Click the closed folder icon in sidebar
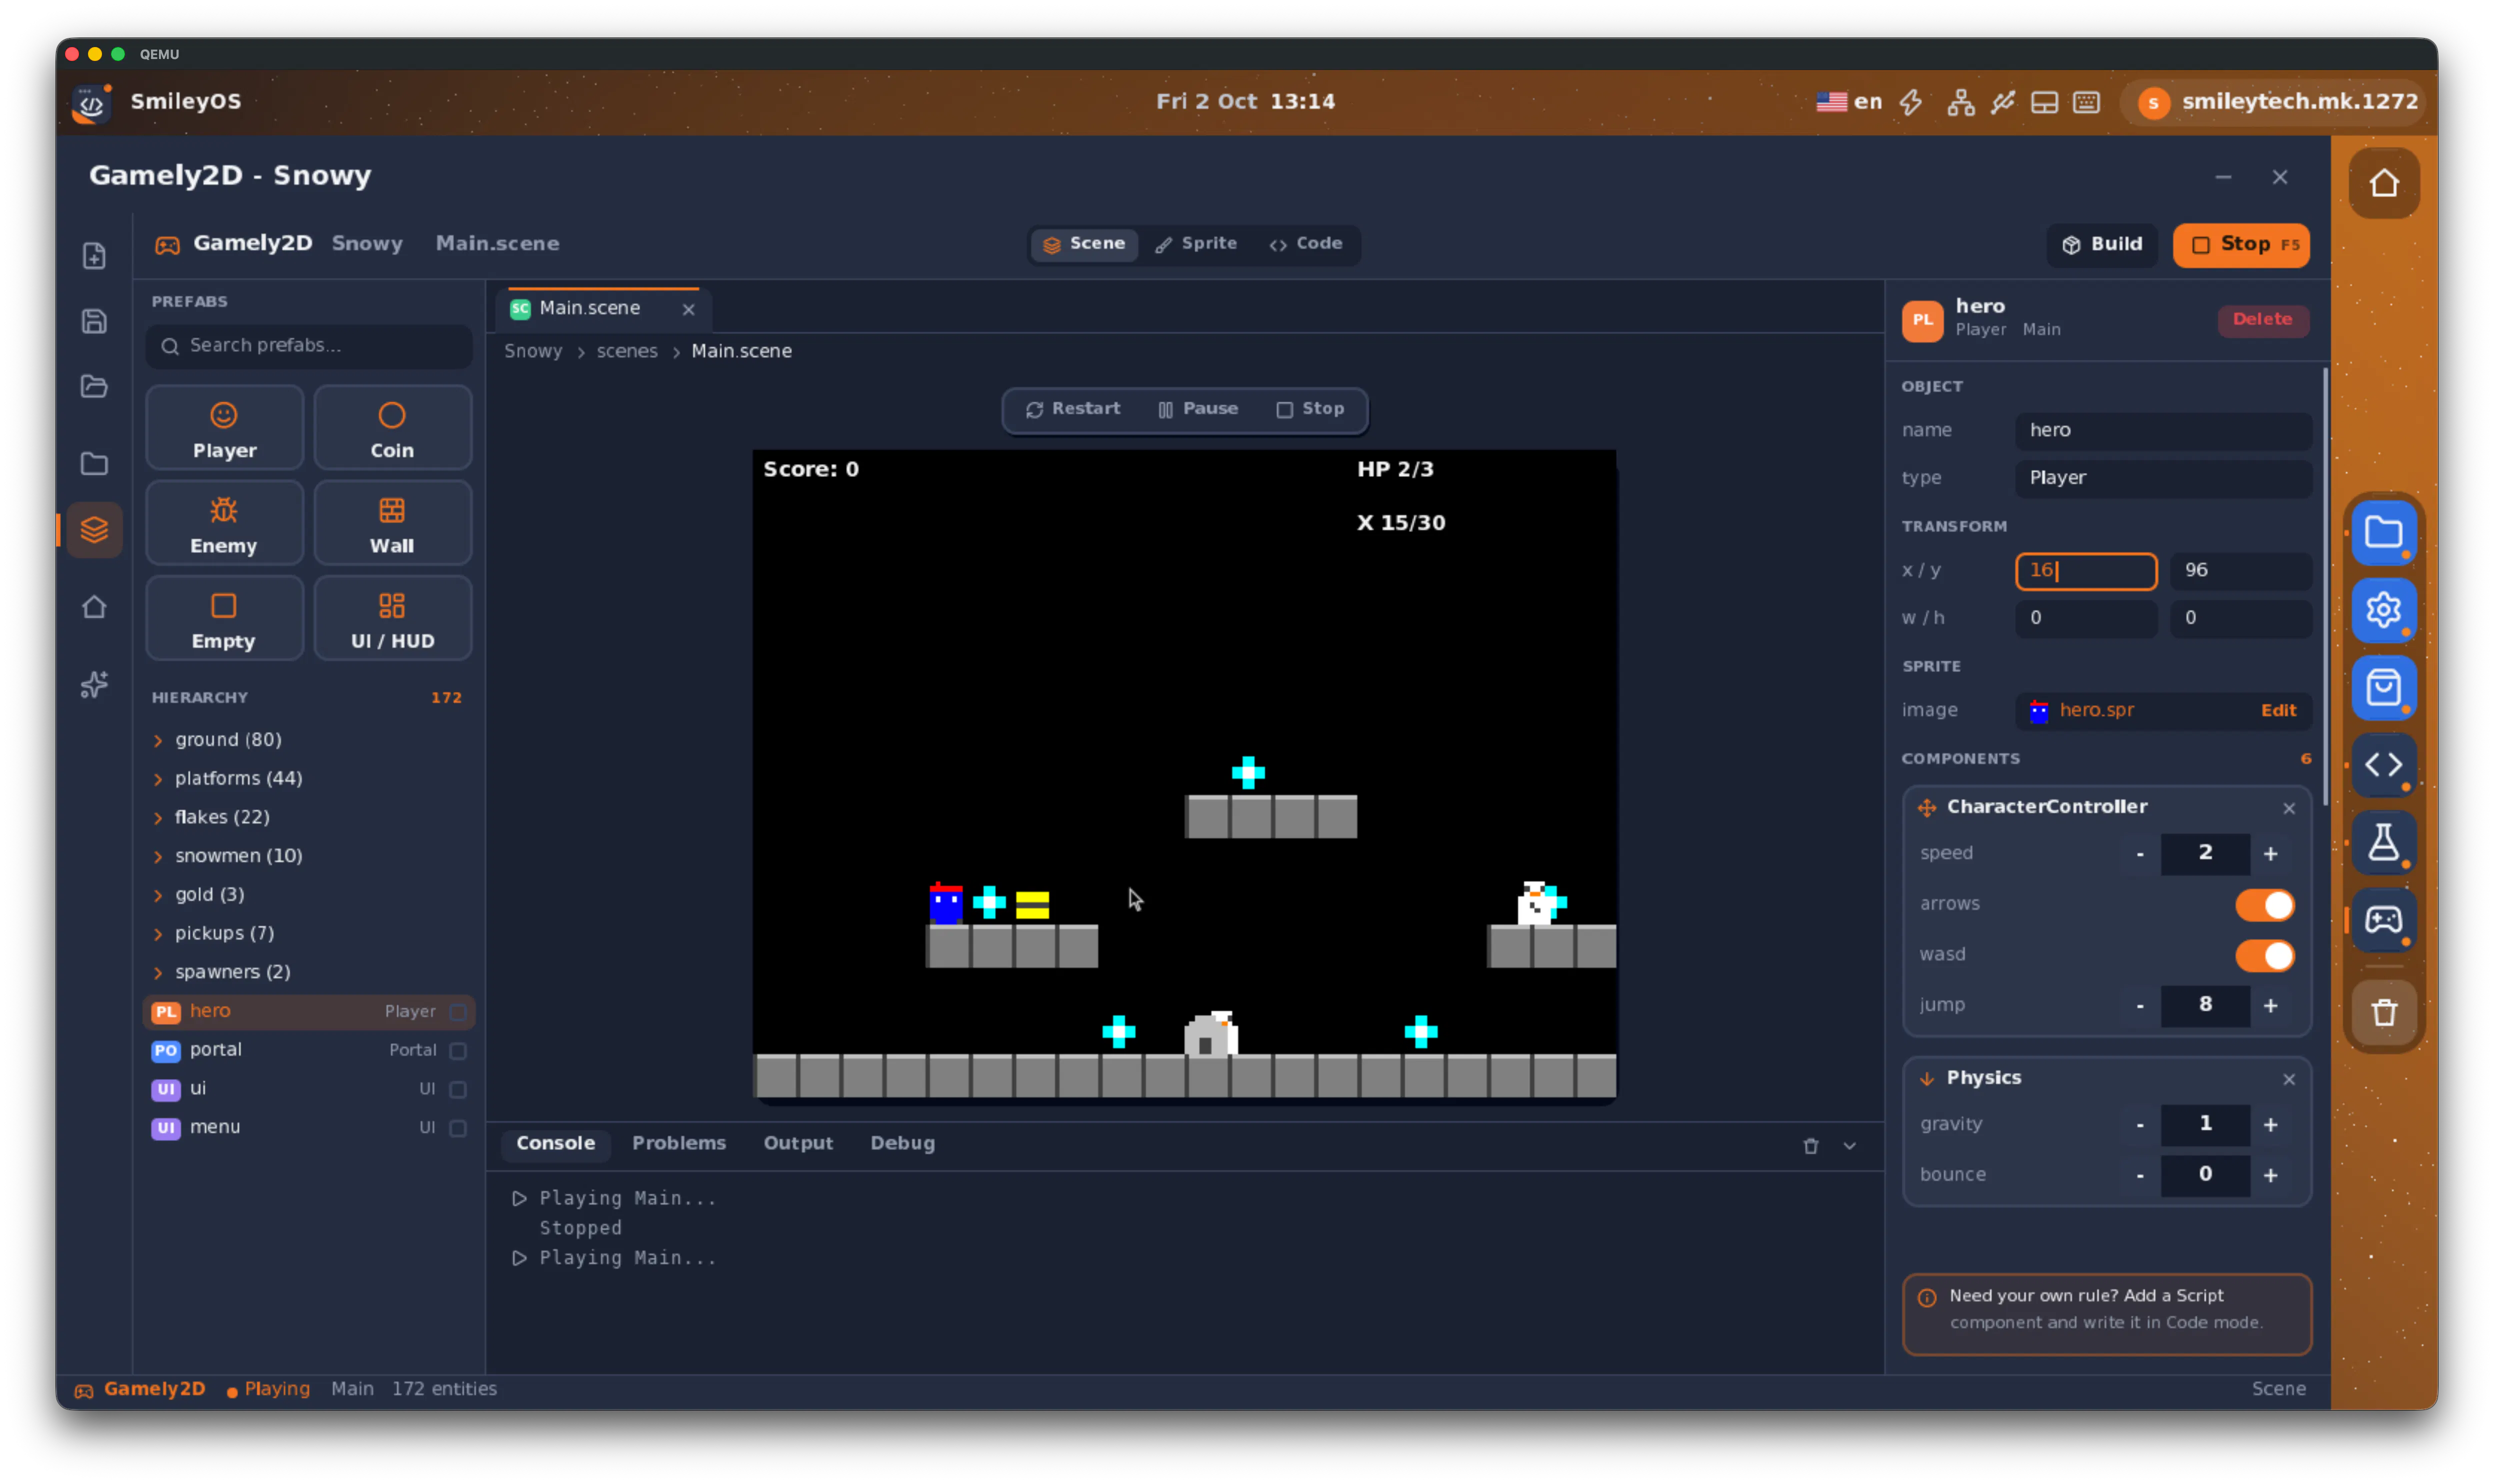Viewport: 2494px width, 1484px height. tap(94, 463)
